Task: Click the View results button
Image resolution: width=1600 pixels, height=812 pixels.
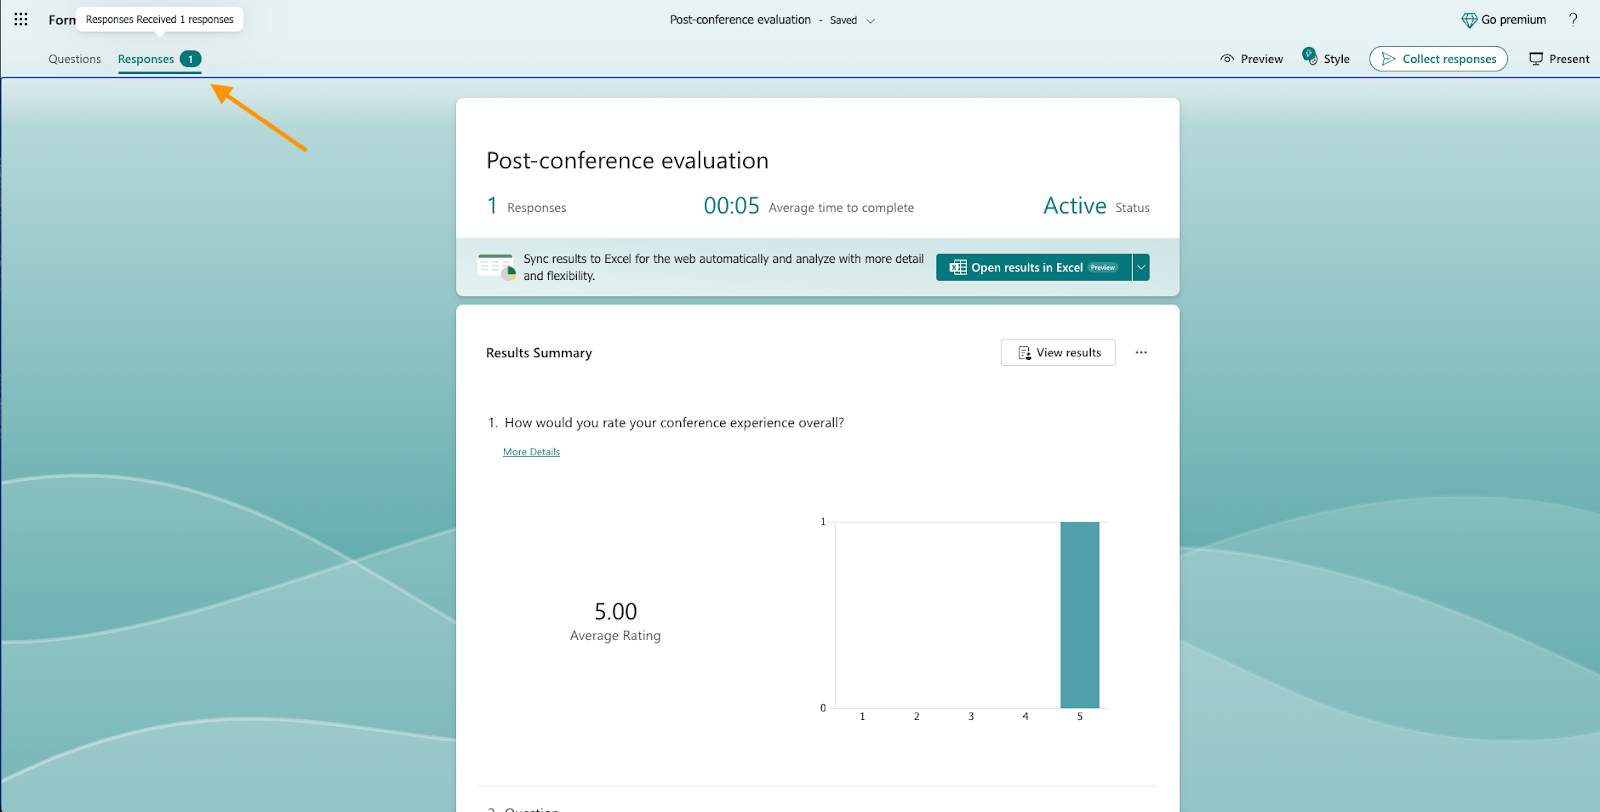Action: point(1058,353)
